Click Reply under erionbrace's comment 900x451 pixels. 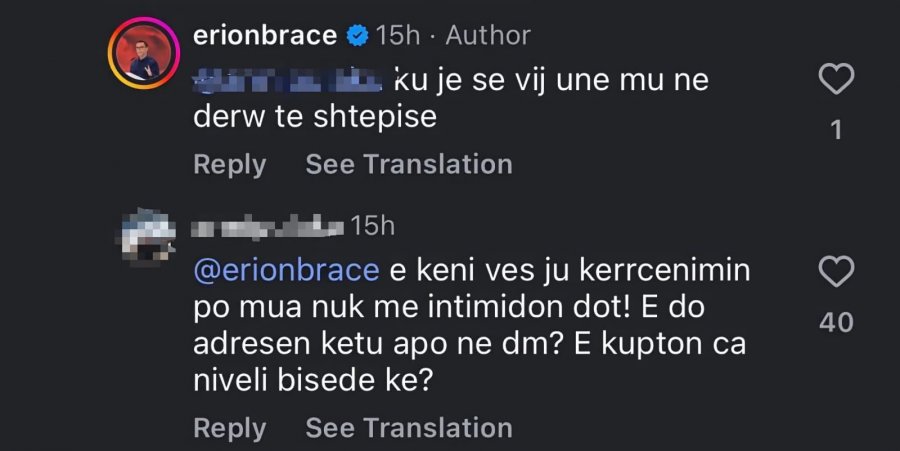pos(230,165)
